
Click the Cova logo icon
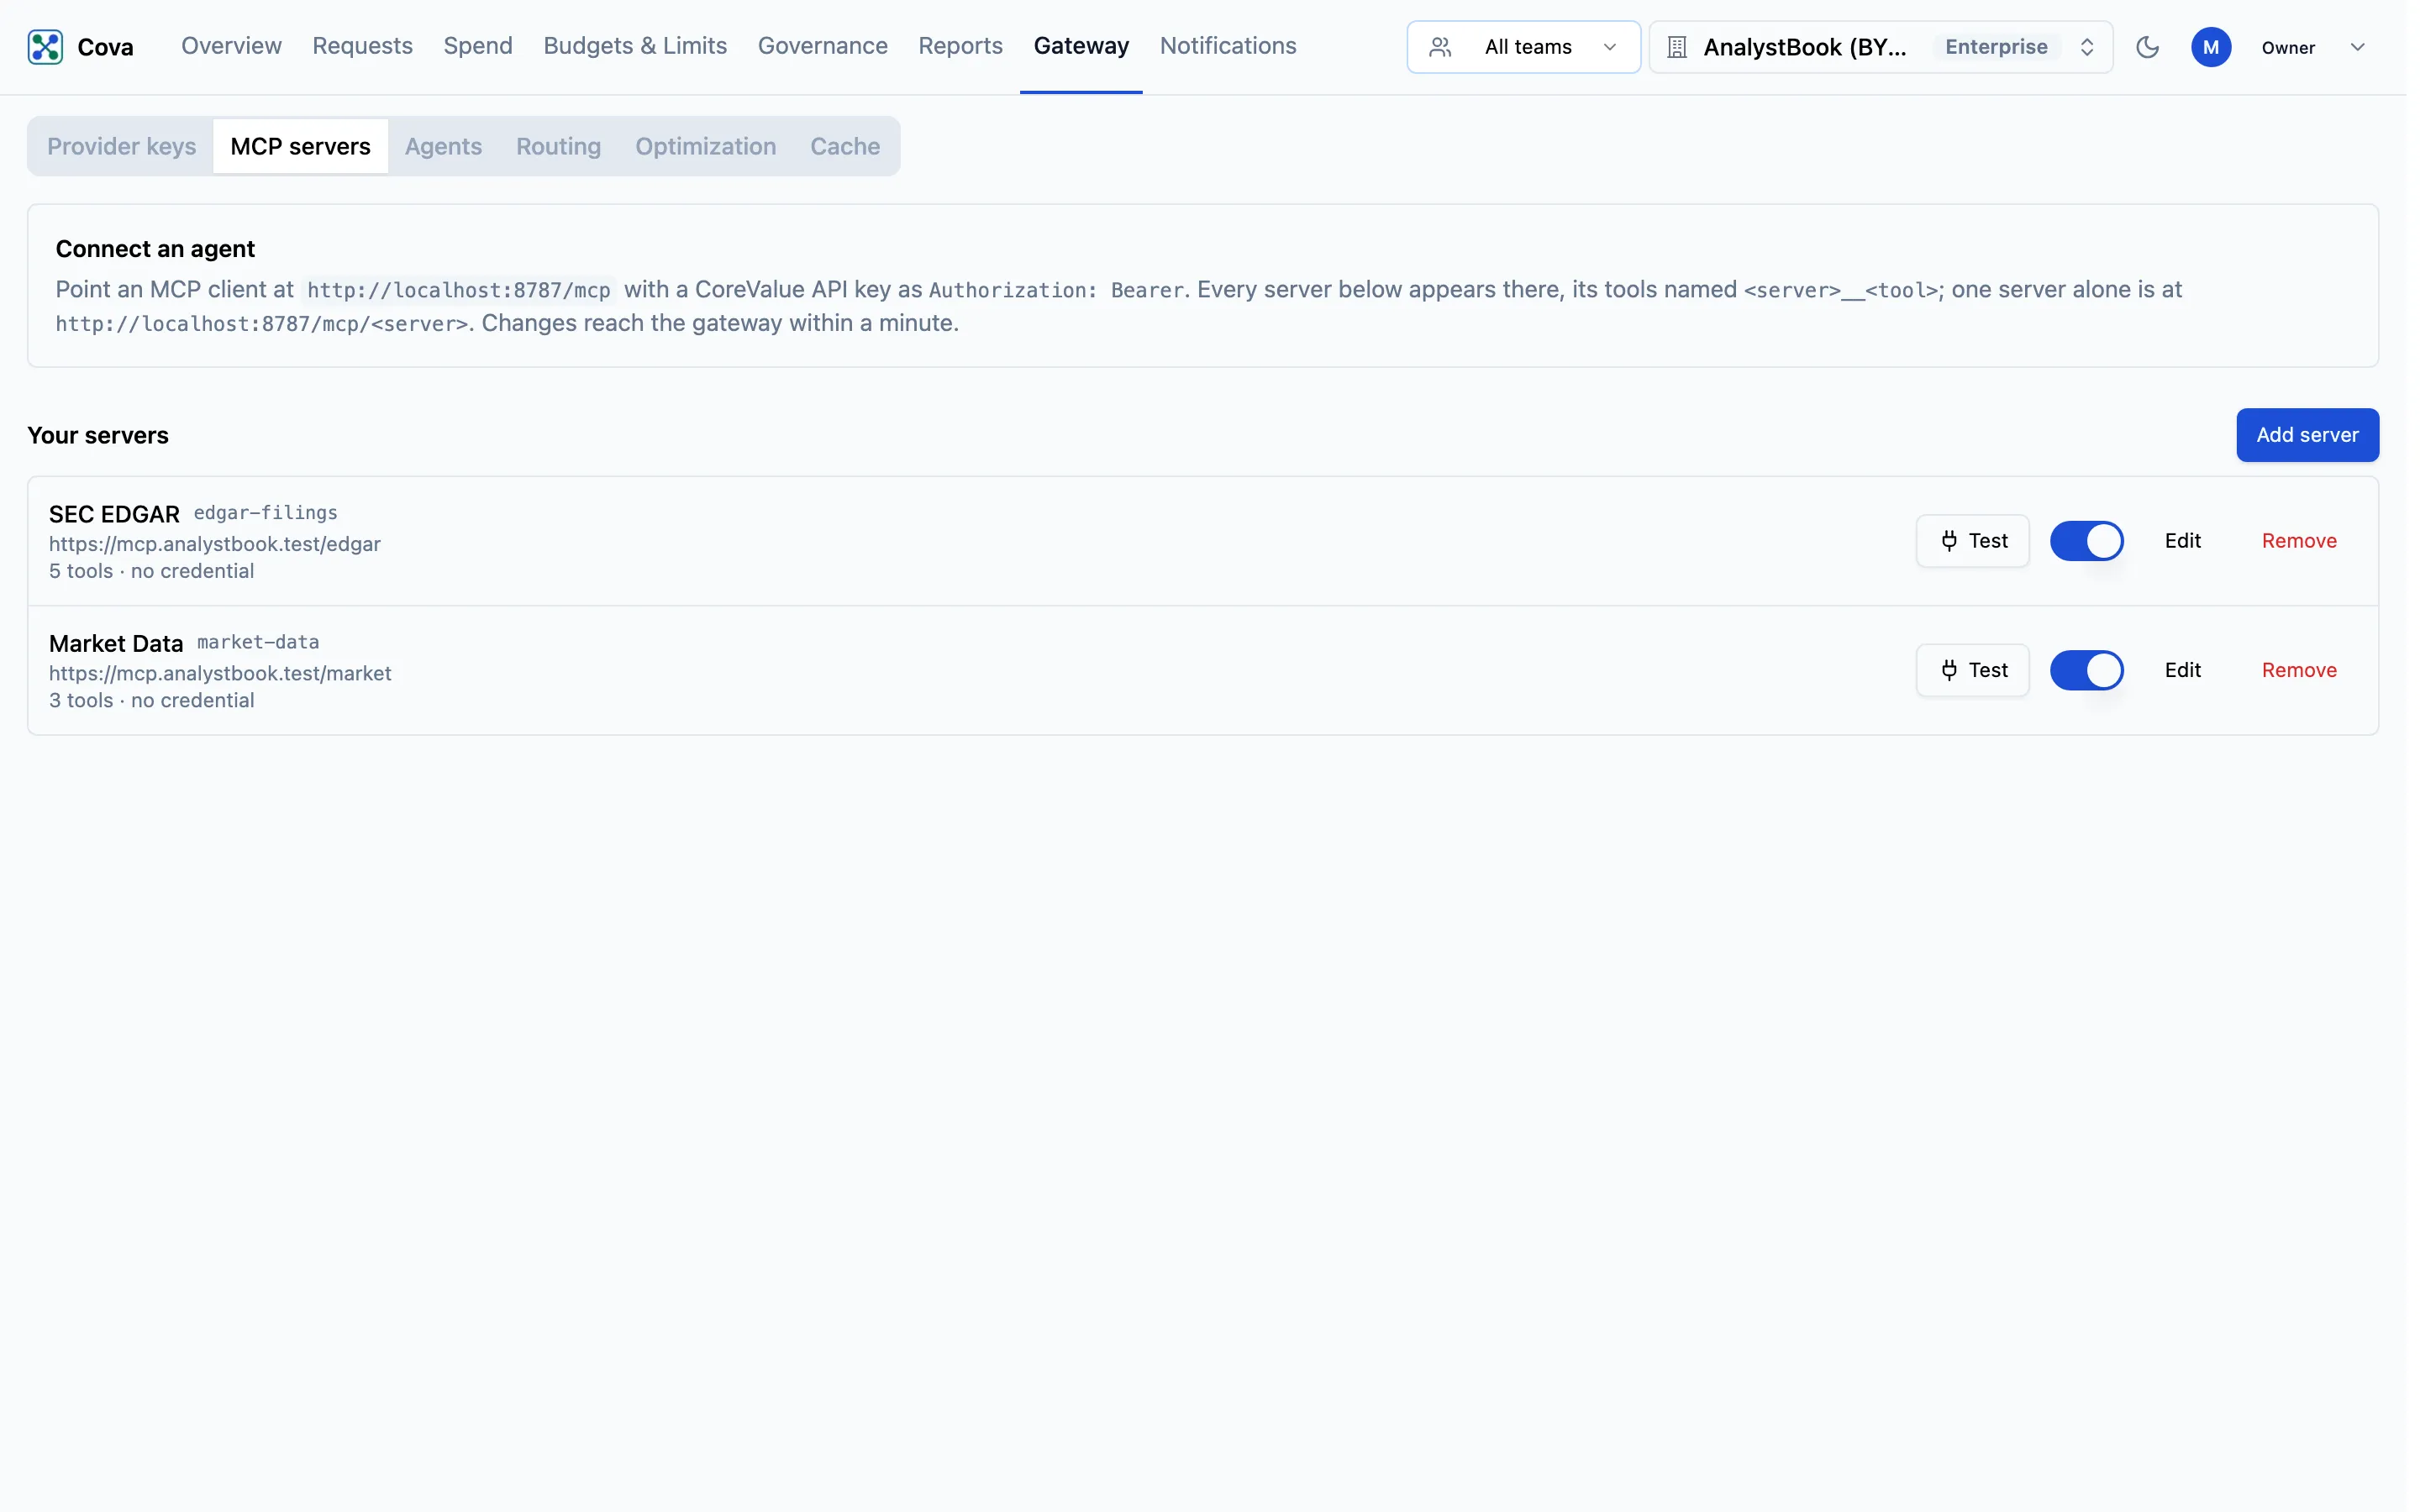click(45, 47)
